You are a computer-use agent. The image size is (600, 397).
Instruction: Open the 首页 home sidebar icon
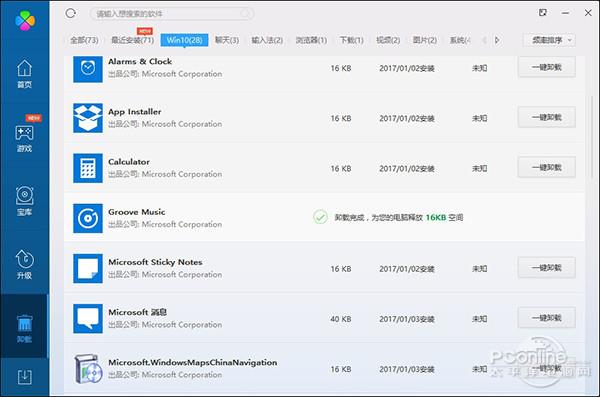click(24, 74)
